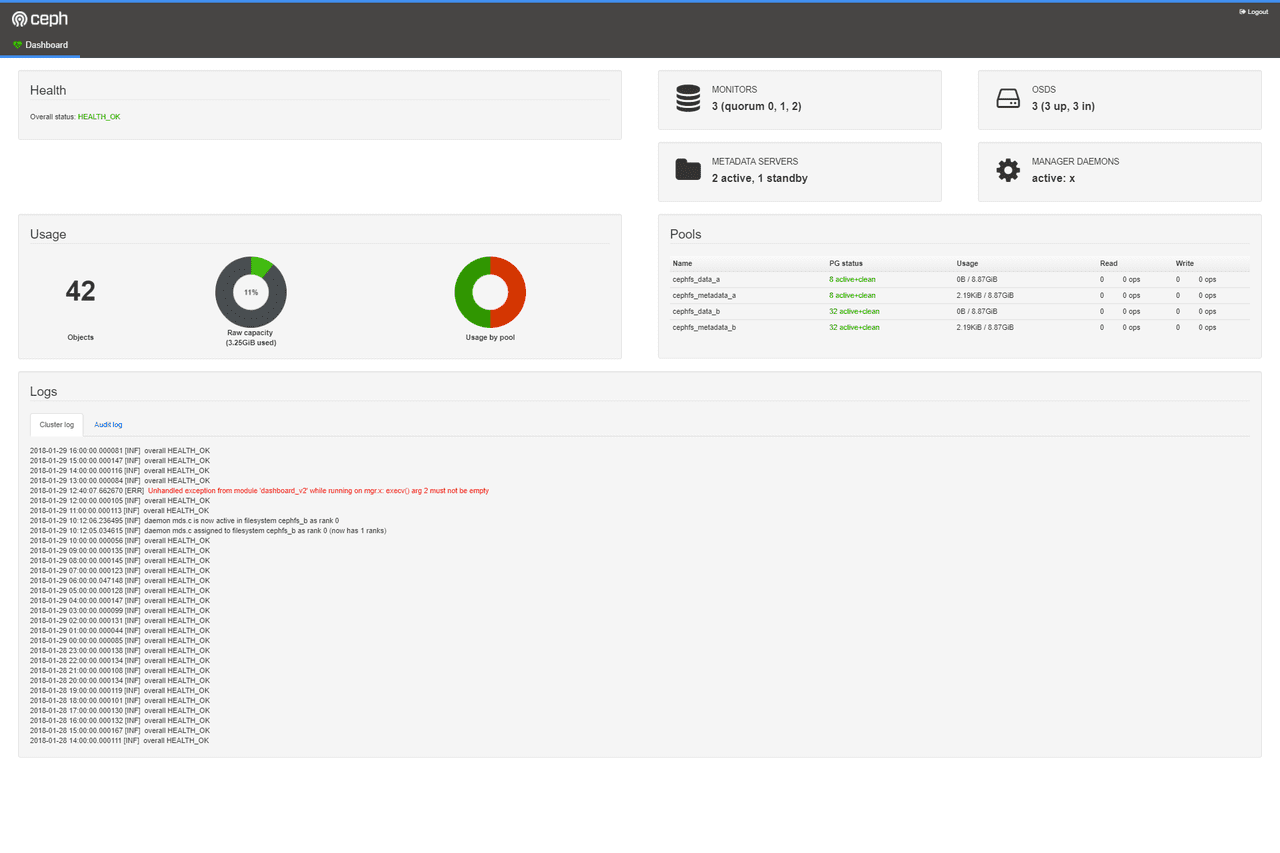Click the Monitors database stack icon
The height and width of the screenshot is (853, 1280).
click(x=688, y=98)
